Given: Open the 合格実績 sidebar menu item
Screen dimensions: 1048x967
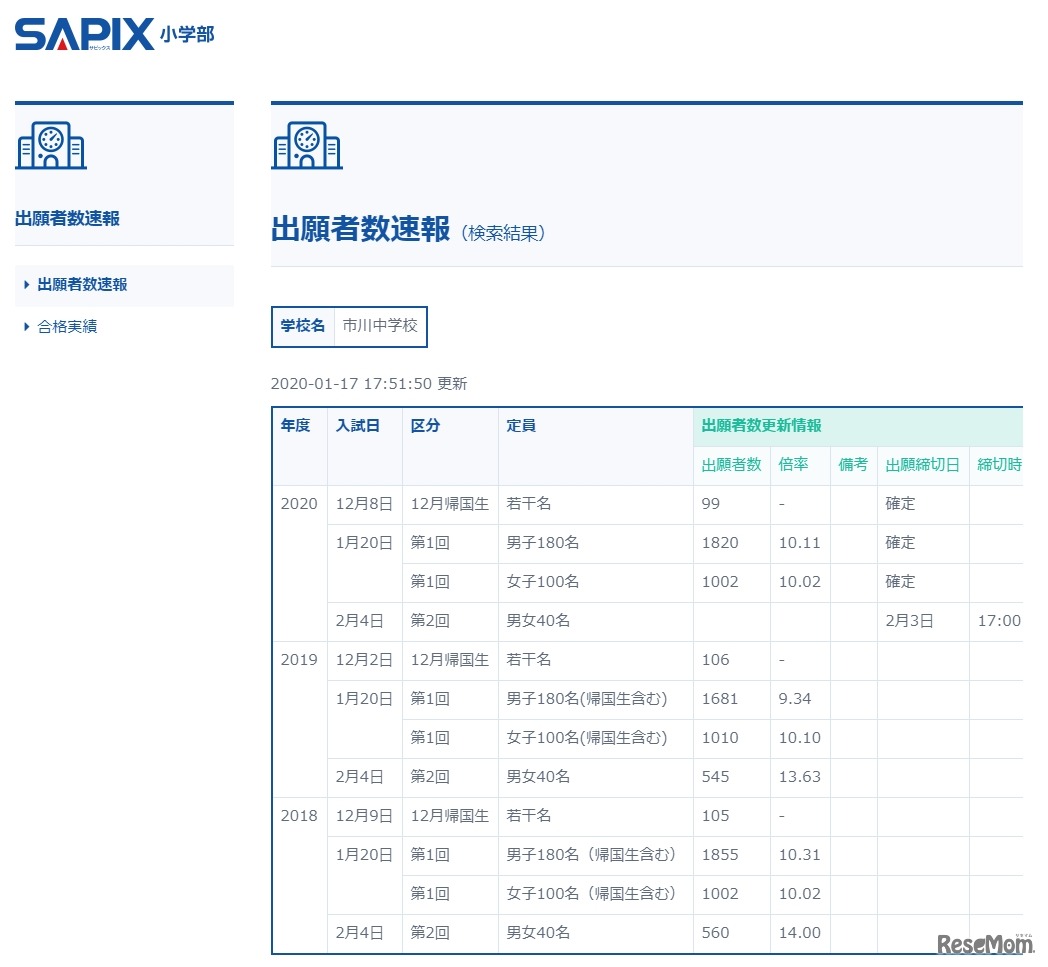Looking at the screenshot, I should 67,327.
